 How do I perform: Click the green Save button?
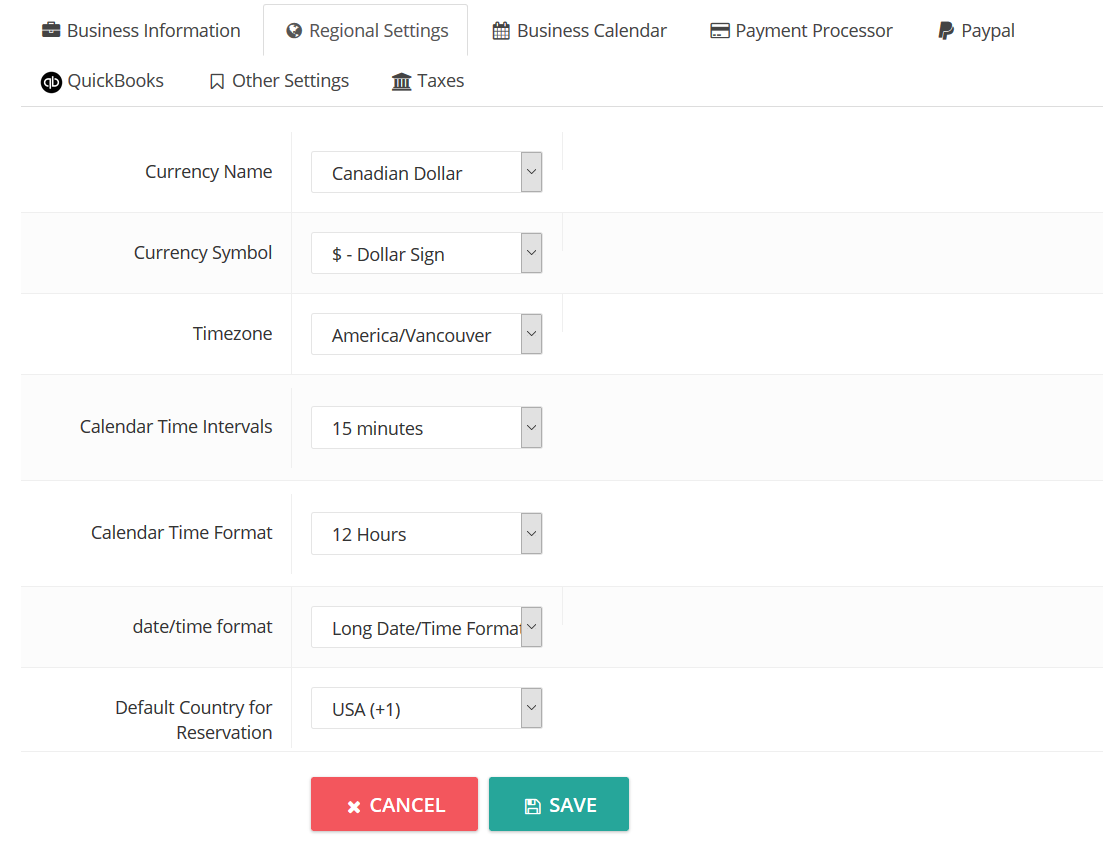click(x=559, y=804)
